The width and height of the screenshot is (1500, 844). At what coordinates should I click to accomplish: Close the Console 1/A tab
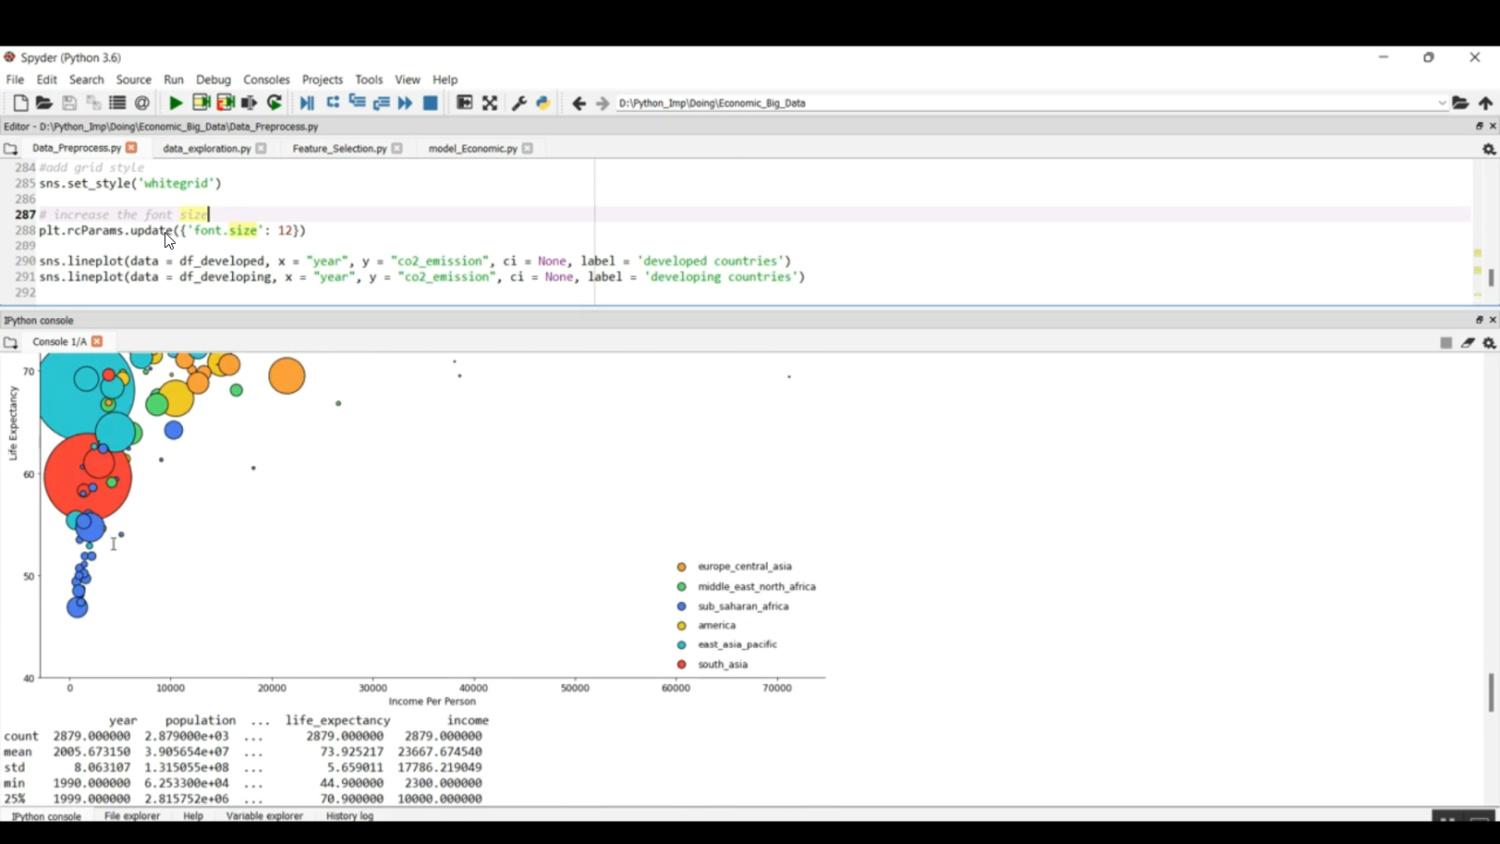(x=97, y=342)
